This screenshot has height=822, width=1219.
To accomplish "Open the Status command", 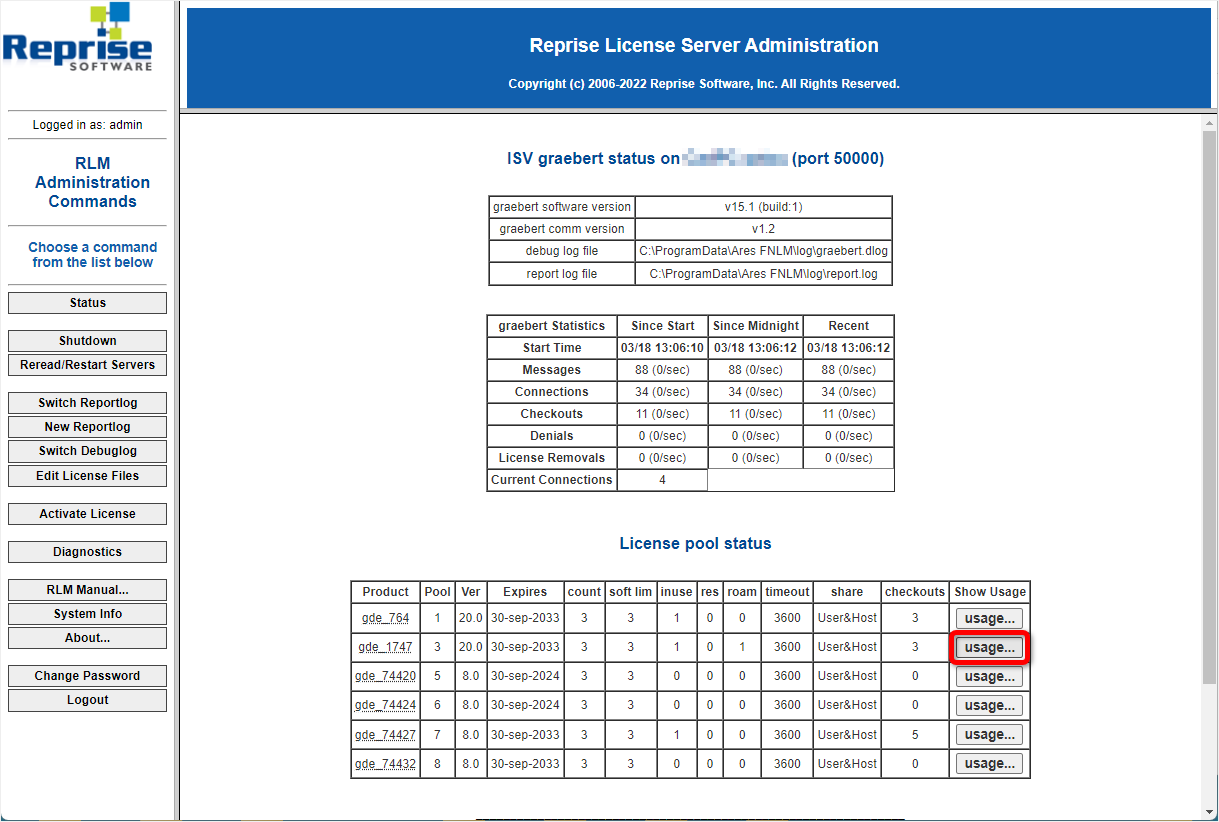I will click(x=88, y=303).
